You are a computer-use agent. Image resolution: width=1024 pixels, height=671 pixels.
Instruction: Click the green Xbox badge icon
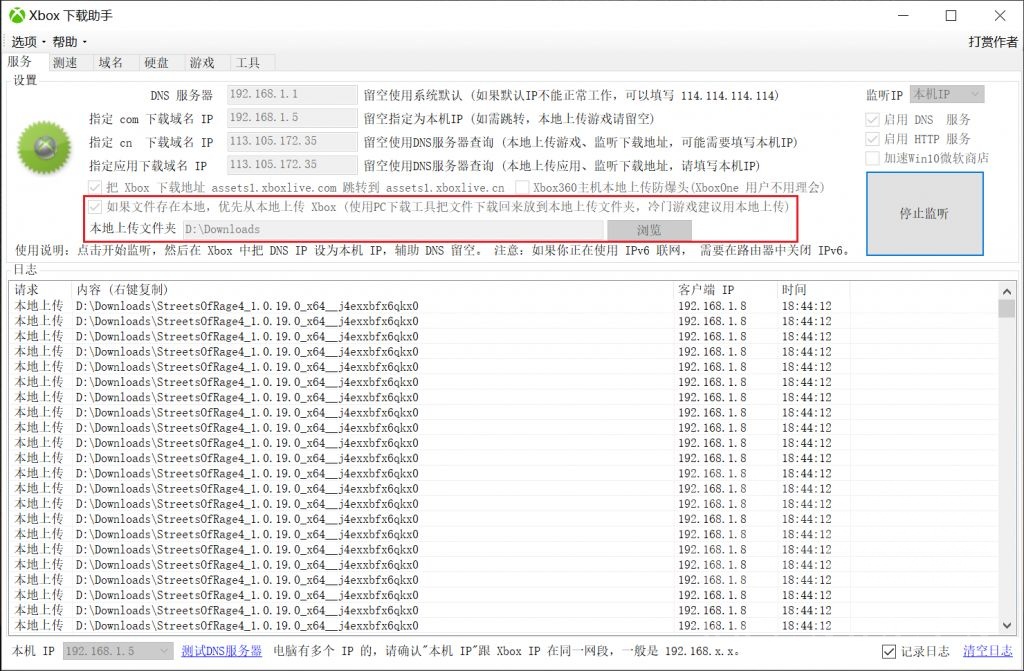pos(43,146)
